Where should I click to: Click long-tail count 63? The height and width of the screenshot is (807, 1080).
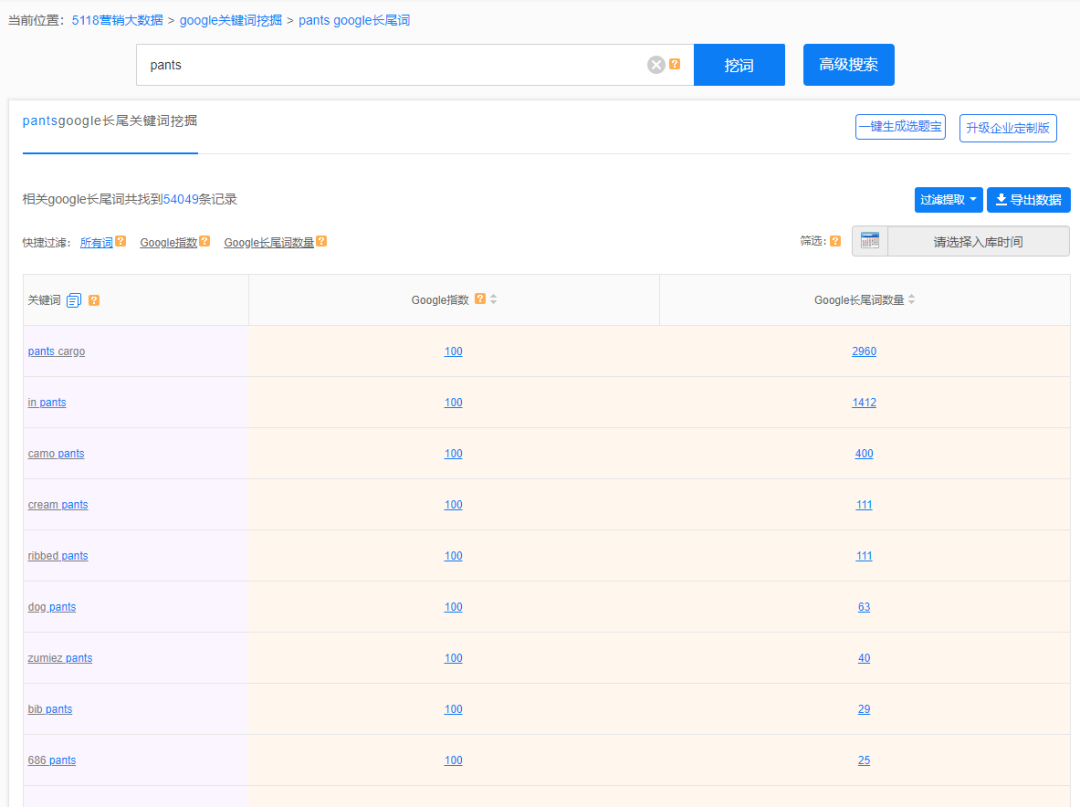[x=864, y=607]
